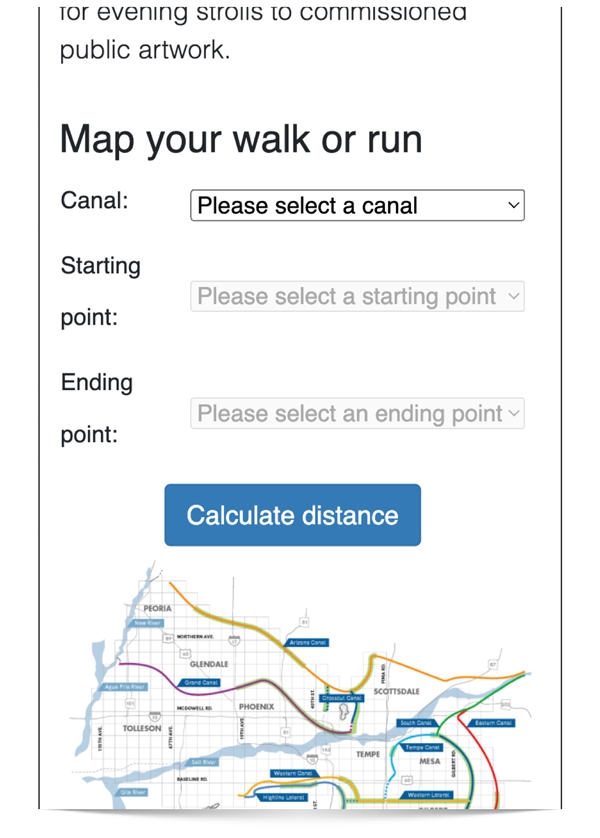Viewport: 600px width, 838px height.
Task: Click the Phoenix city name on map
Action: point(256,706)
